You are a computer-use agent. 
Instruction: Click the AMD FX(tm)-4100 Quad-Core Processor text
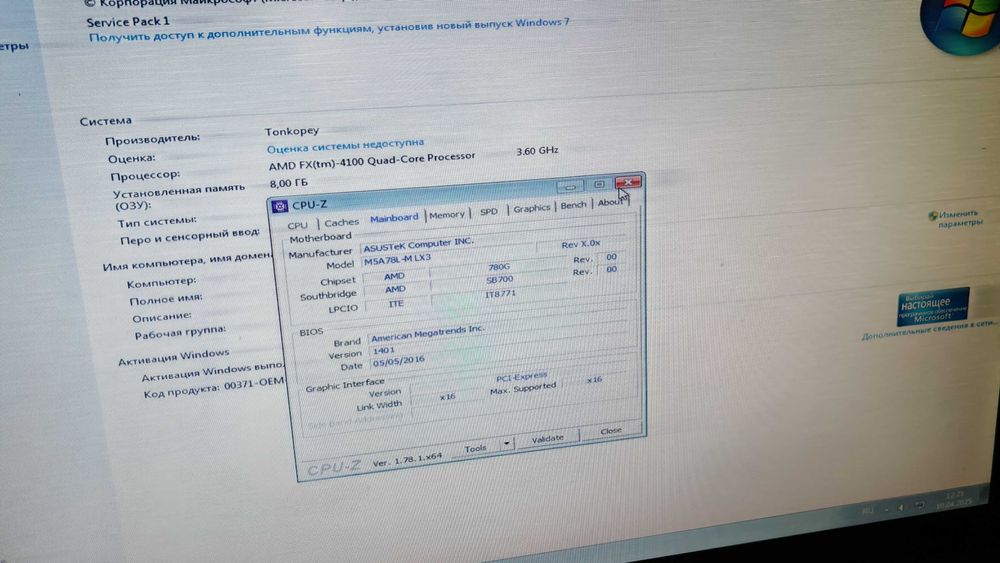tap(372, 161)
